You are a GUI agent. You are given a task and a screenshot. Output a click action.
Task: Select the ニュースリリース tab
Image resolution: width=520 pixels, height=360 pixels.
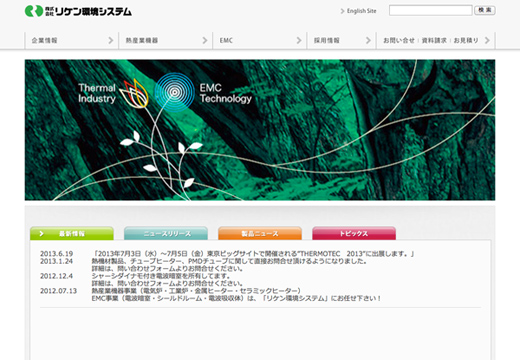click(166, 233)
